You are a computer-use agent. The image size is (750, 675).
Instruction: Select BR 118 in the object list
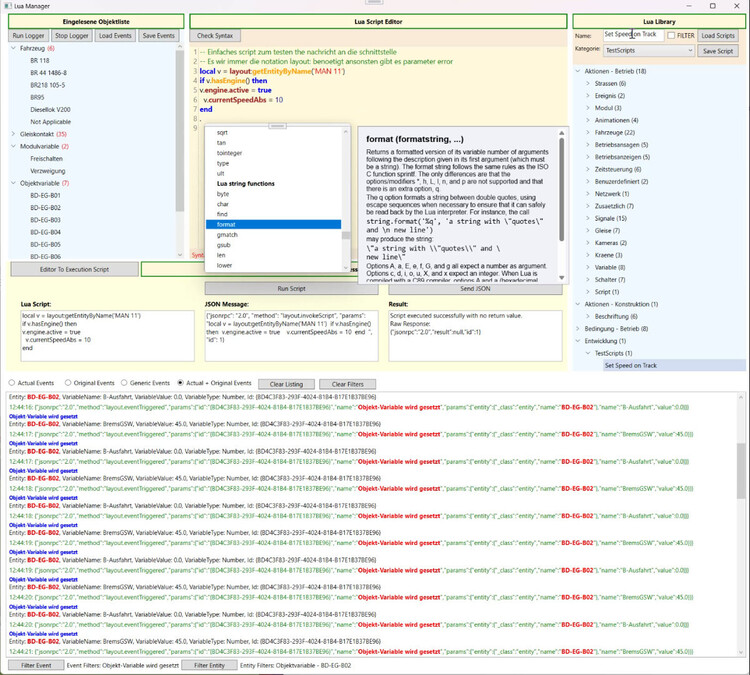coord(40,61)
